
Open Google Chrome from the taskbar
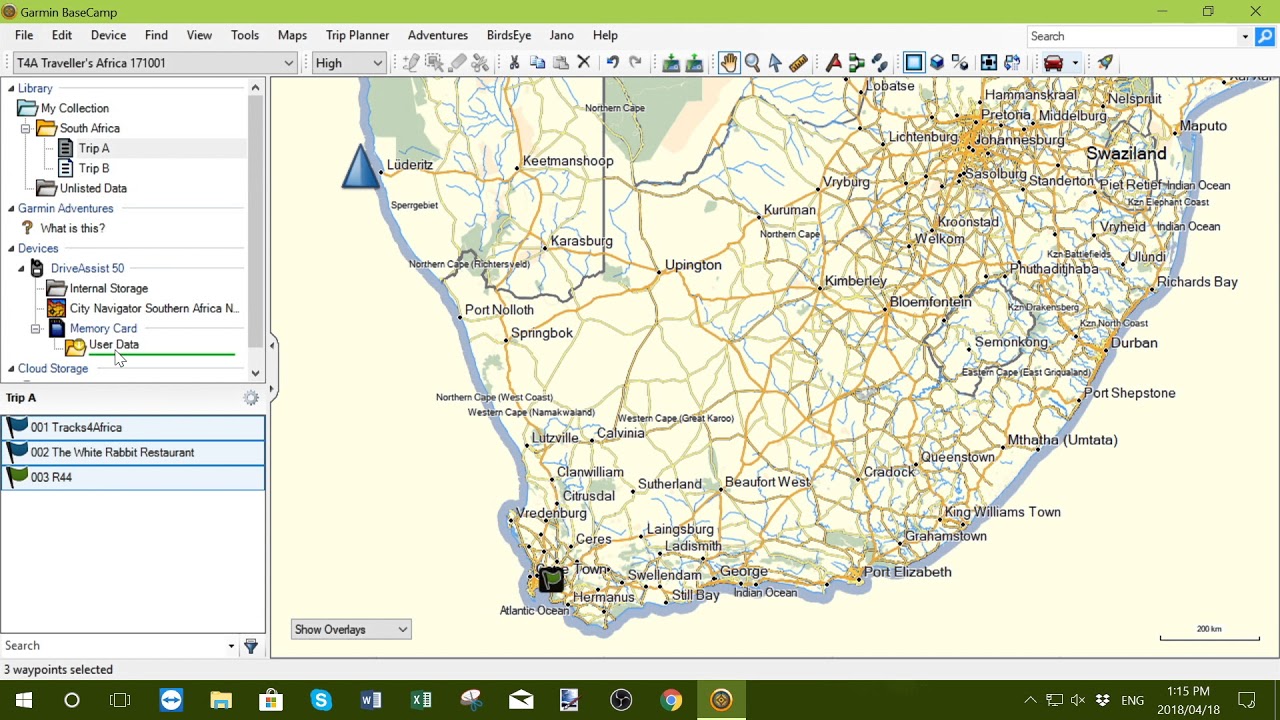coord(671,700)
